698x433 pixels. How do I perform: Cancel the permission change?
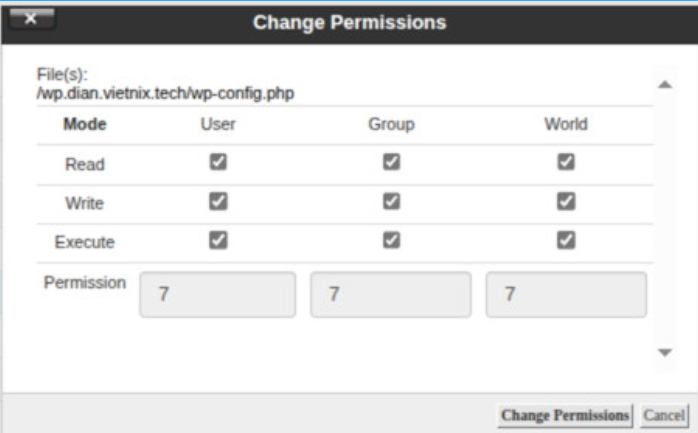coord(663,414)
